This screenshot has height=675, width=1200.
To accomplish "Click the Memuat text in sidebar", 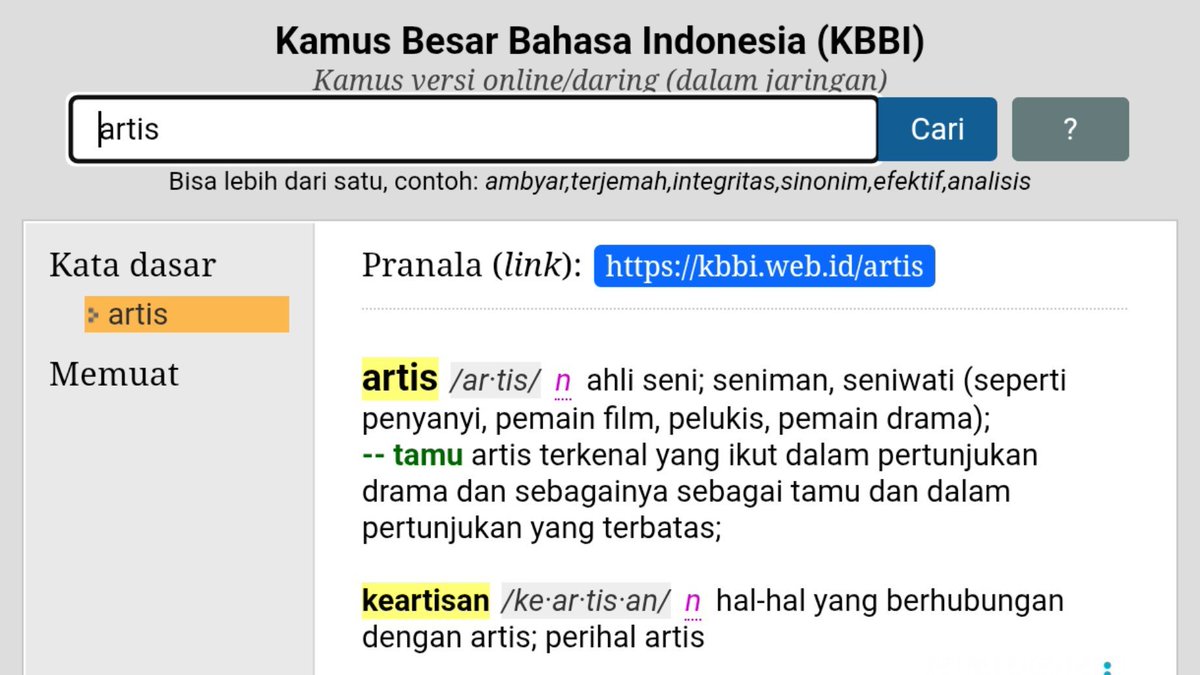I will 114,374.
